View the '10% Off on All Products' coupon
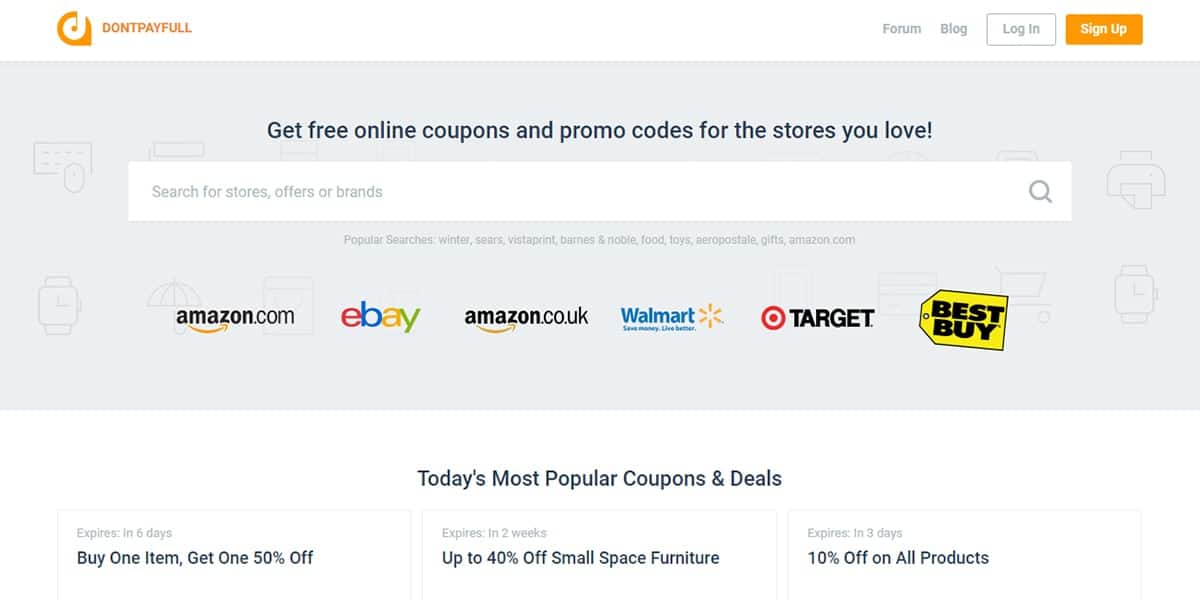This screenshot has width=1200, height=600. click(x=898, y=558)
